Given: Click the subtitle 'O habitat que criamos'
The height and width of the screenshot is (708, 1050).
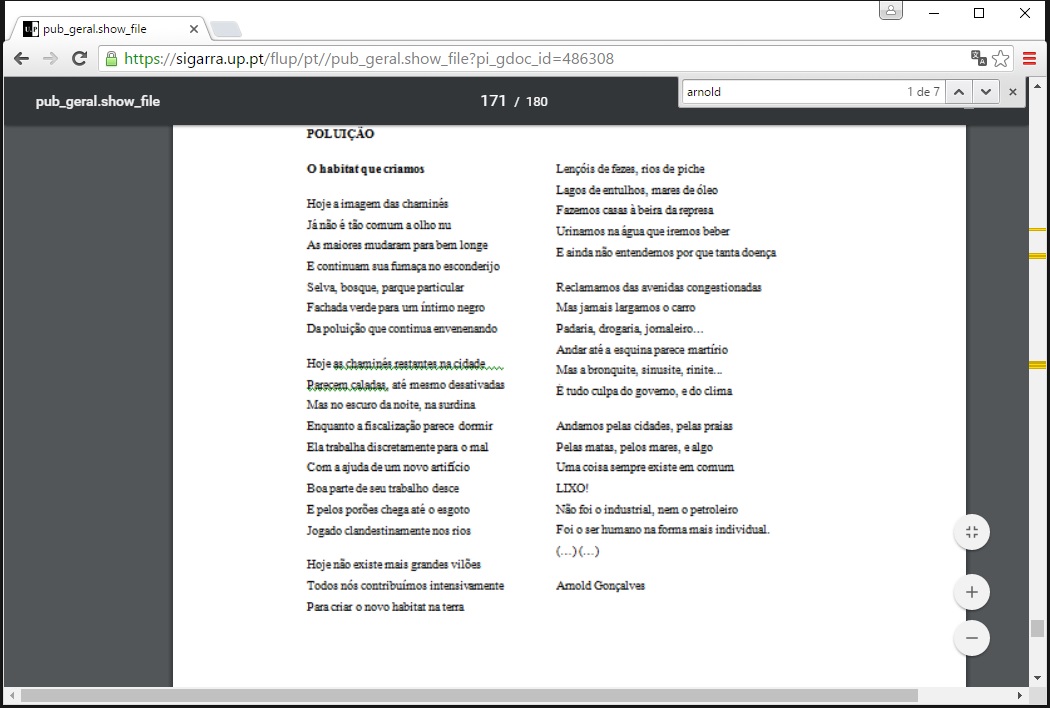Looking at the screenshot, I should click(x=366, y=169).
